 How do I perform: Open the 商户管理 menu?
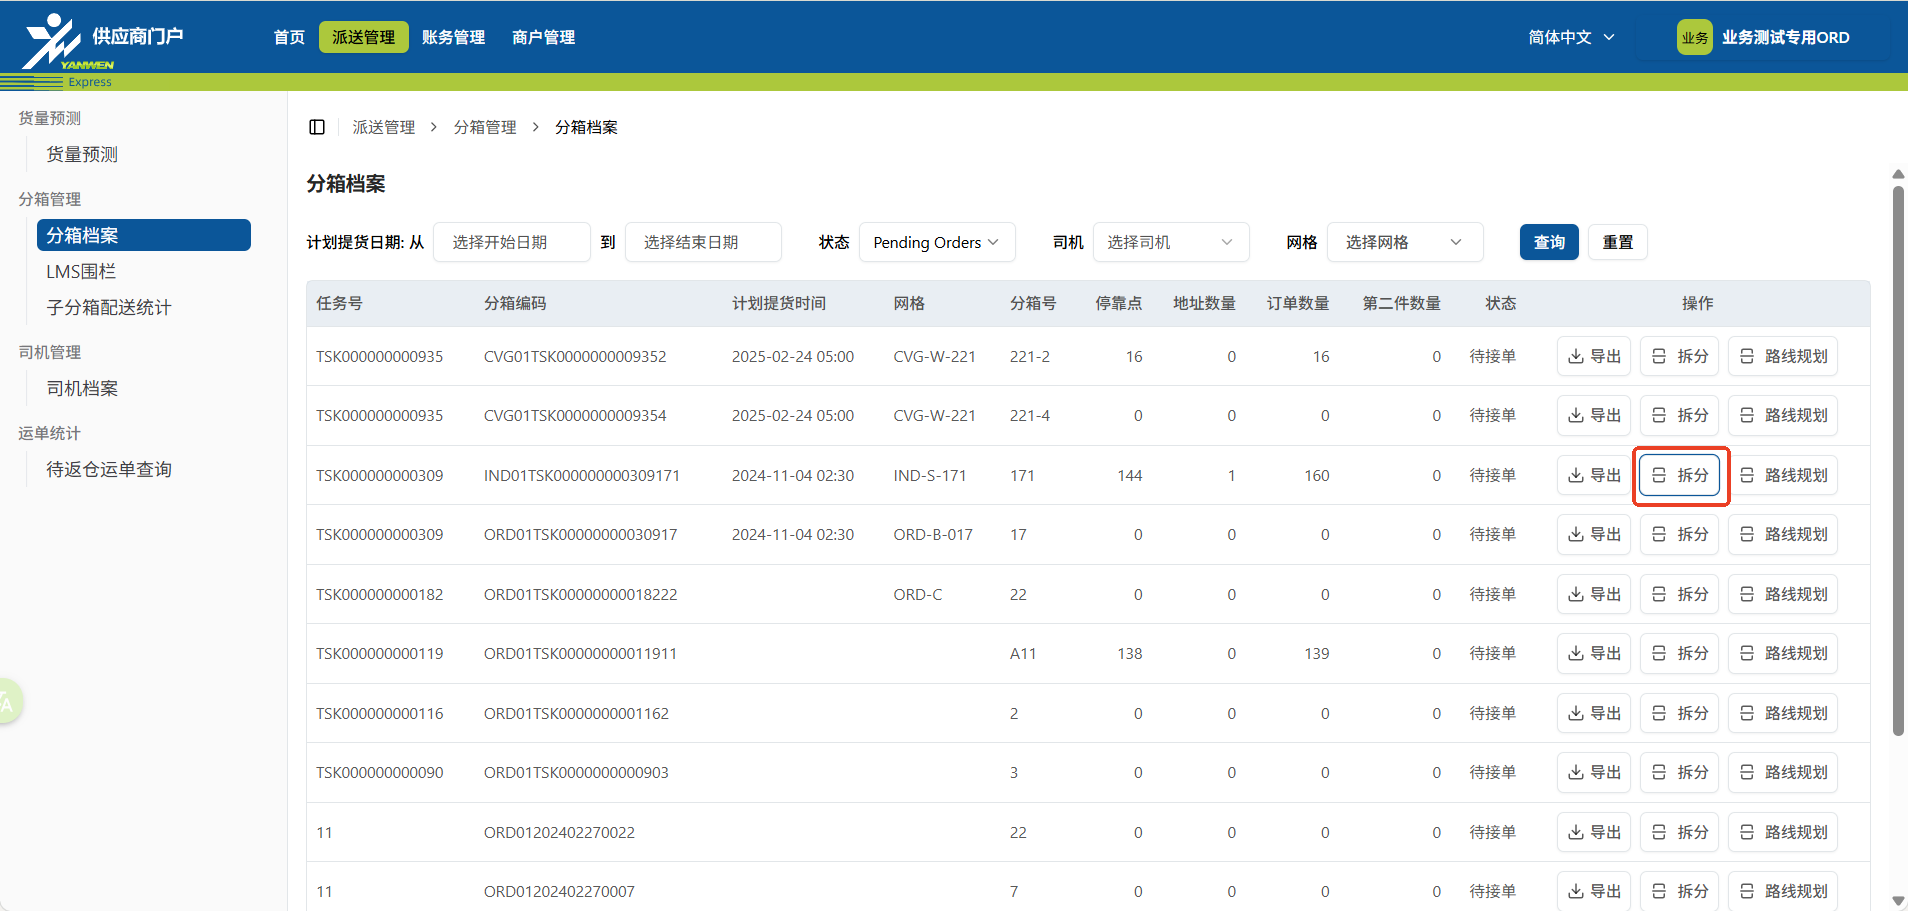coord(543,37)
